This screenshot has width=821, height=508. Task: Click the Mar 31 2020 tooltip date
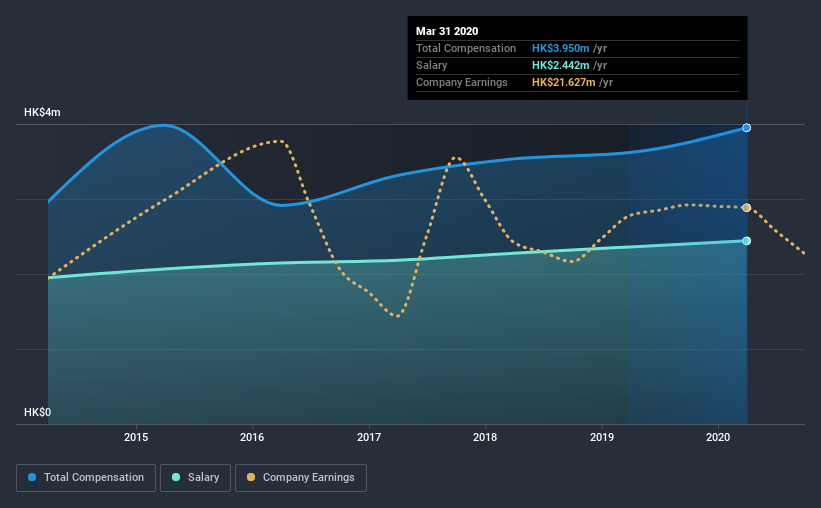click(x=447, y=31)
